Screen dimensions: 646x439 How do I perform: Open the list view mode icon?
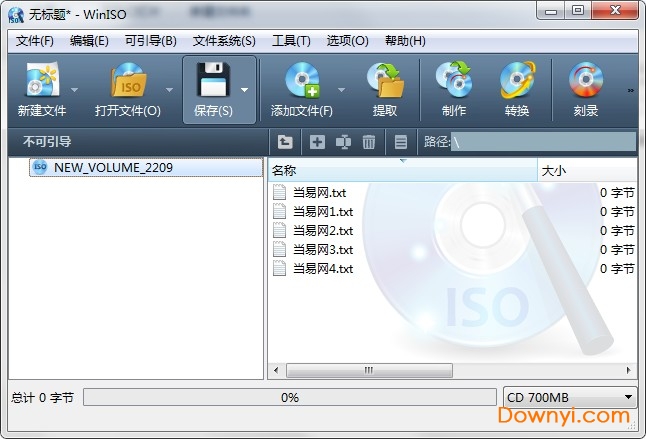pyautogui.click(x=401, y=142)
